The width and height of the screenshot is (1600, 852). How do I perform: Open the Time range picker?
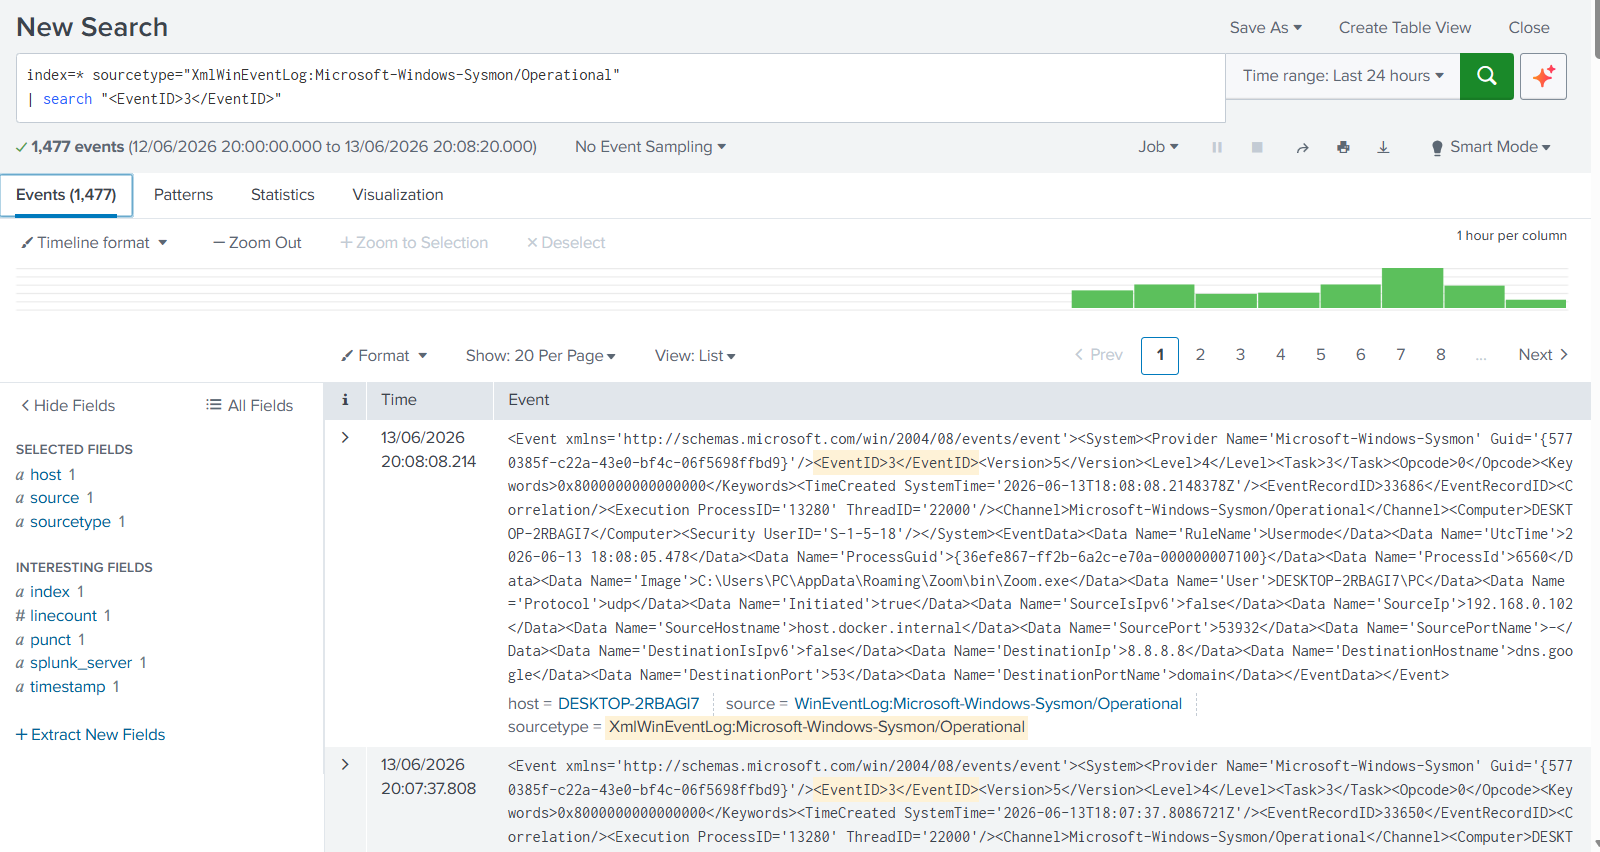(x=1343, y=76)
